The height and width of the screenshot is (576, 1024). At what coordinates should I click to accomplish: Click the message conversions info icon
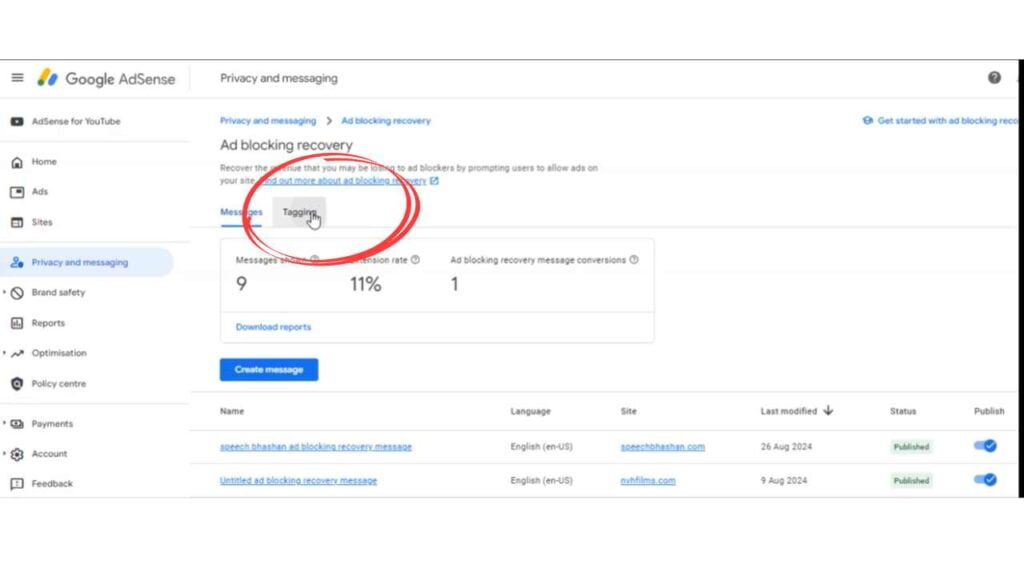[633, 260]
